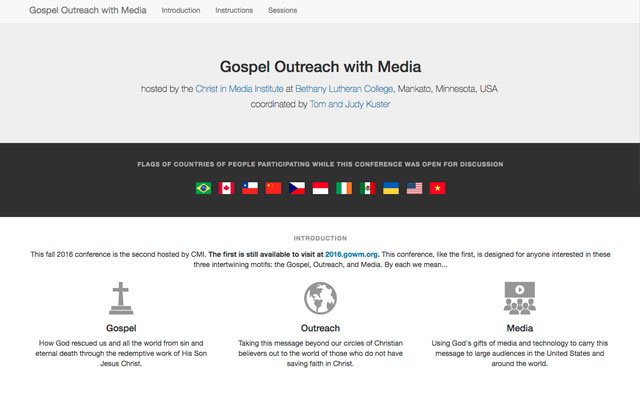
Task: Open the Instructions nav item
Action: tap(234, 11)
